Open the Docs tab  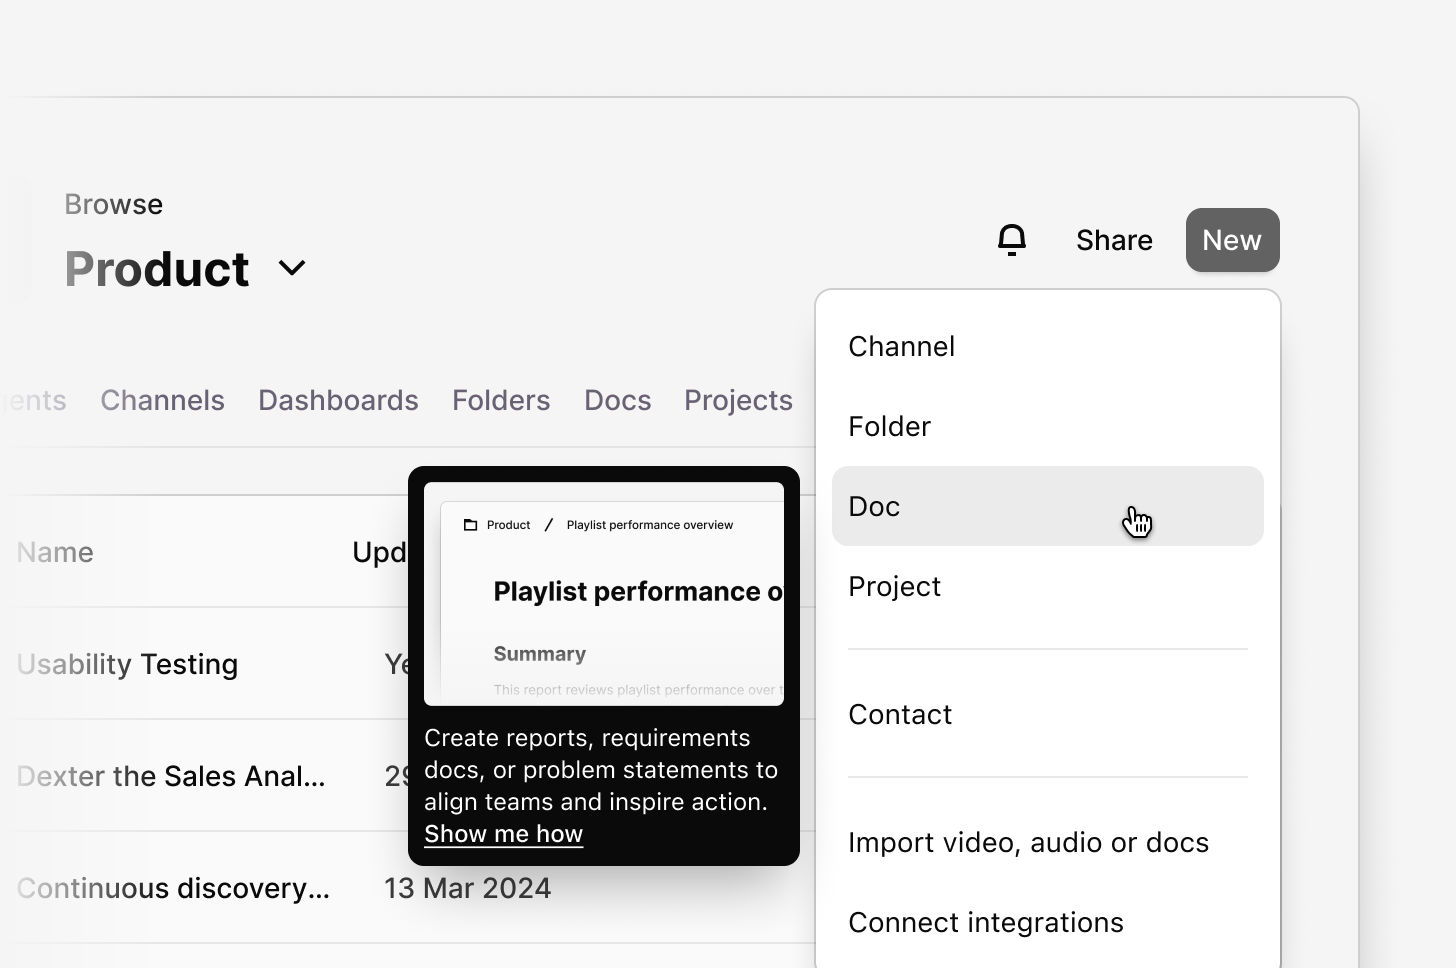point(617,400)
